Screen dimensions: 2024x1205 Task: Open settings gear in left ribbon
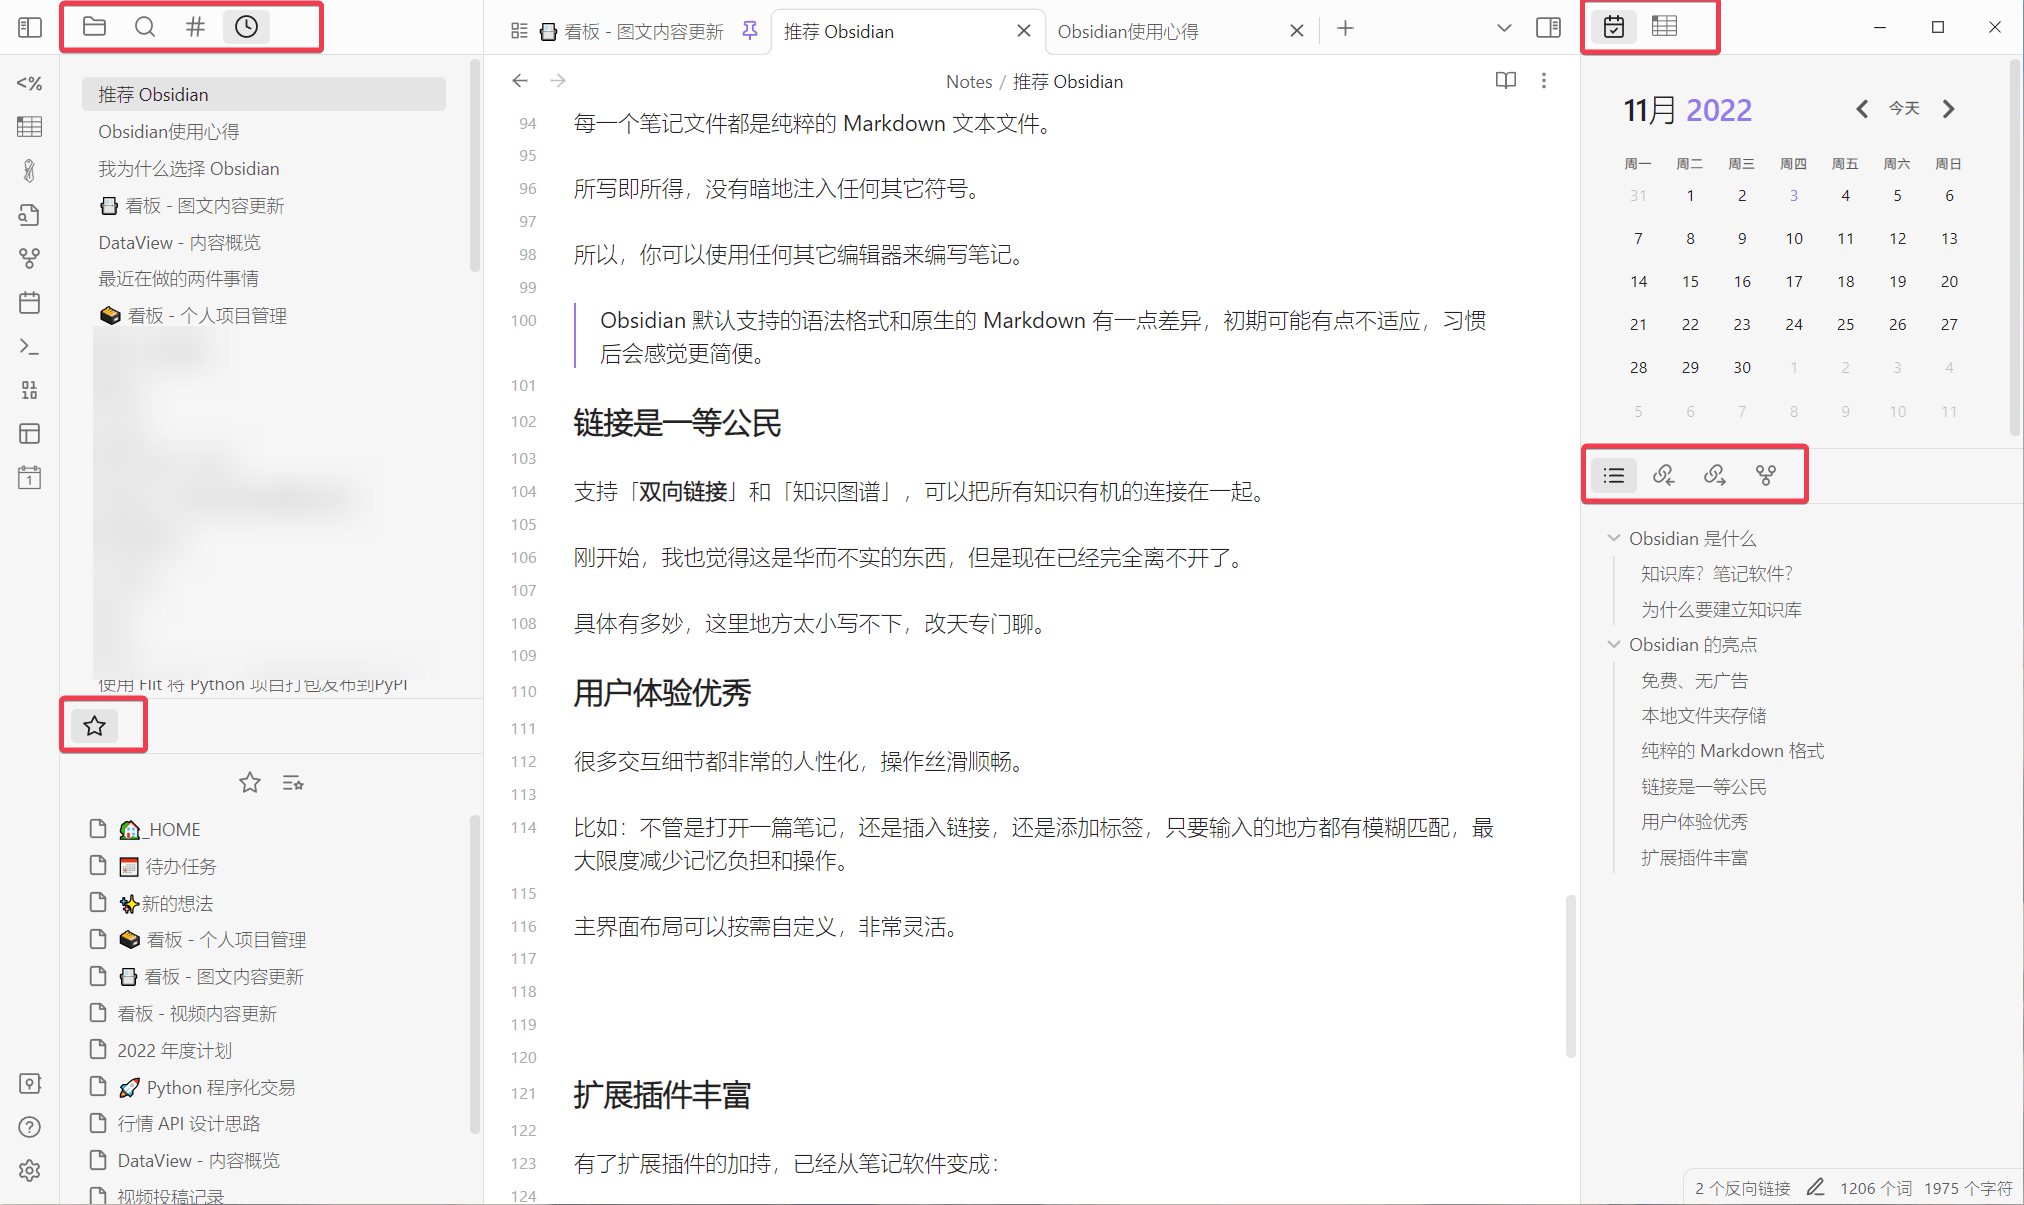[30, 1170]
